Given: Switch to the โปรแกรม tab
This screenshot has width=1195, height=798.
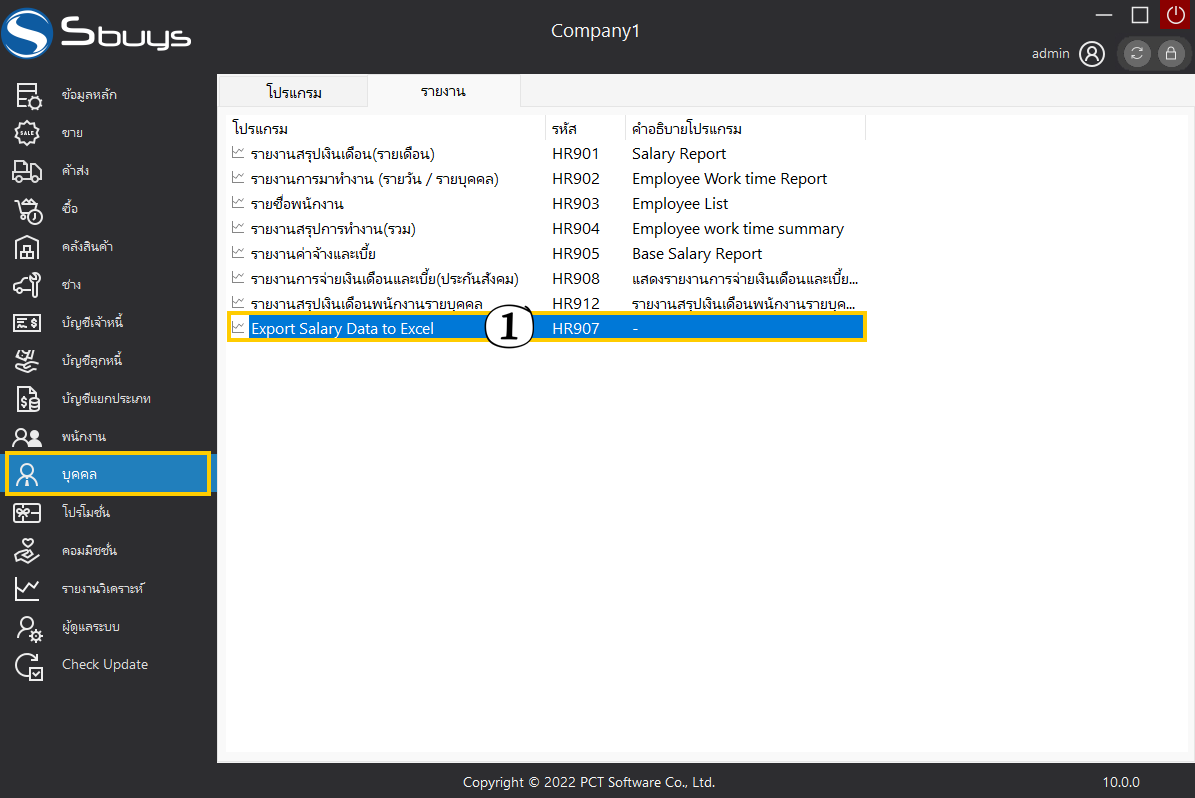Looking at the screenshot, I should pos(294,92).
